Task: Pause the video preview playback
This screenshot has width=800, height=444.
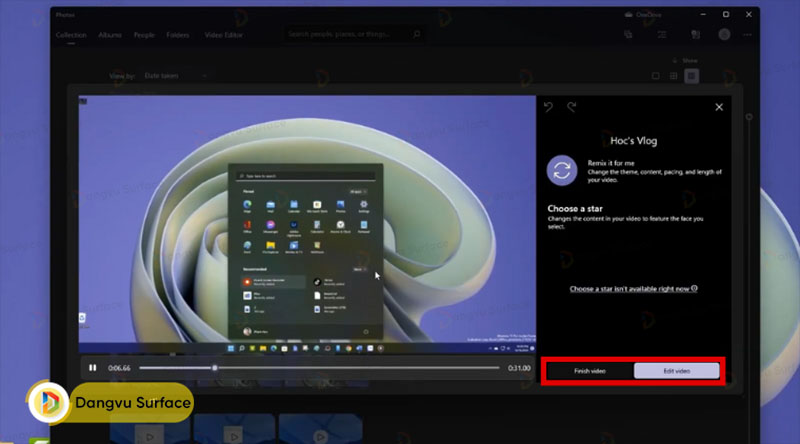Action: click(92, 368)
